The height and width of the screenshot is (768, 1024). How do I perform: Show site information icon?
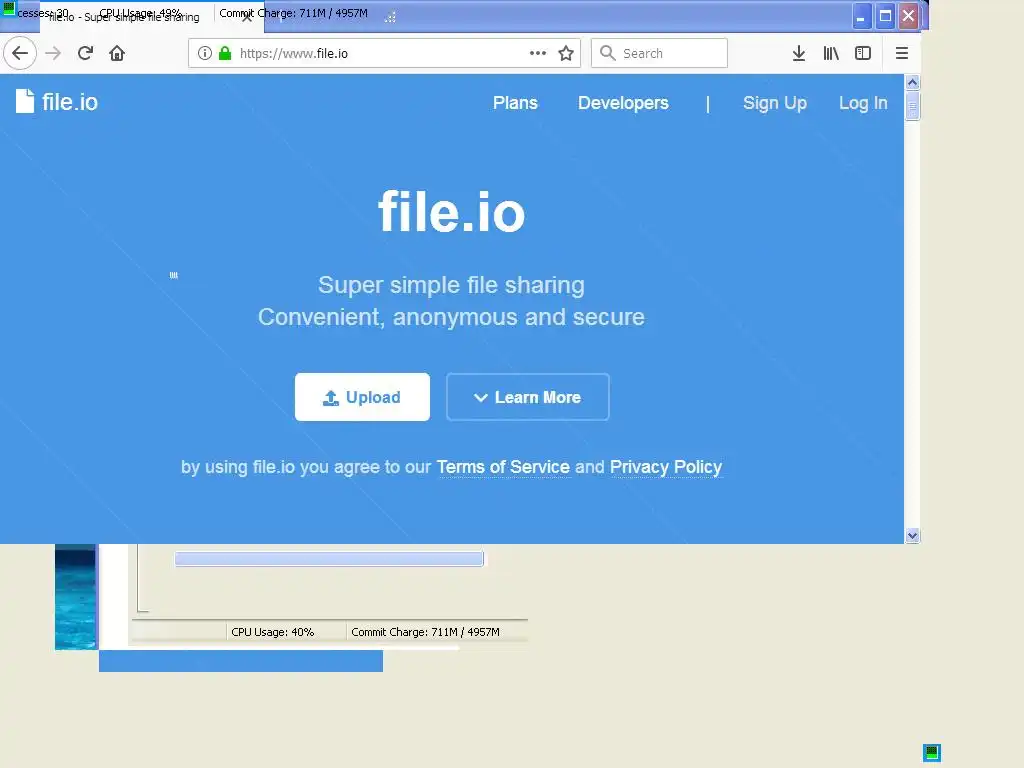(x=204, y=54)
